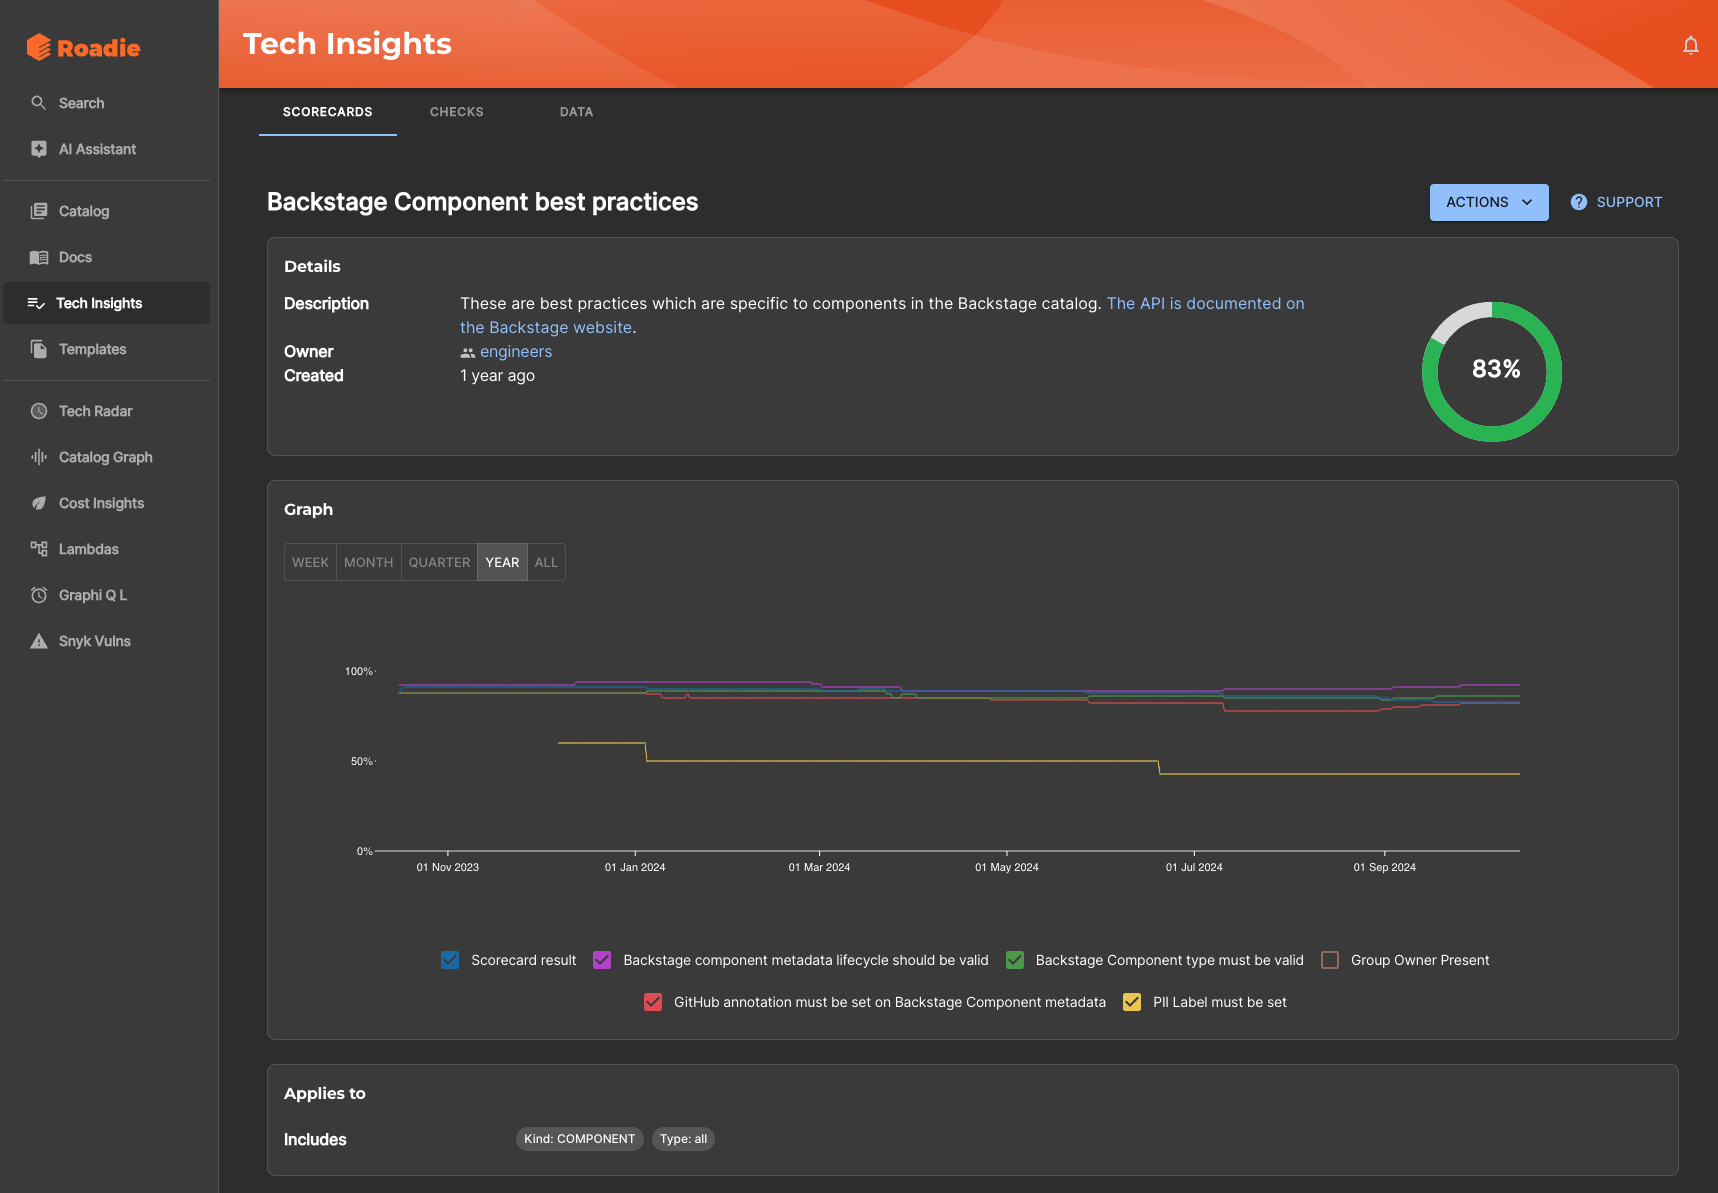Viewport: 1718px width, 1193px height.
Task: Click the Roadie logo
Action: point(84,47)
